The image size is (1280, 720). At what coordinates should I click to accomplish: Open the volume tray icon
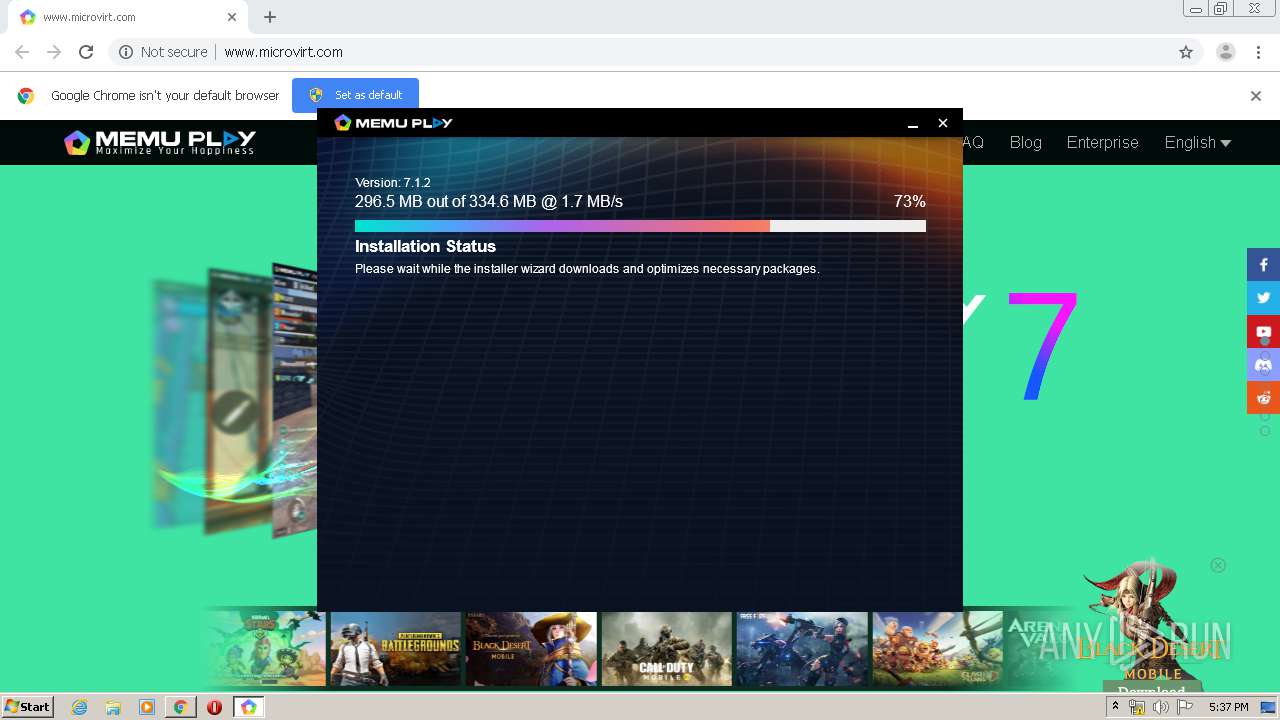(1161, 707)
